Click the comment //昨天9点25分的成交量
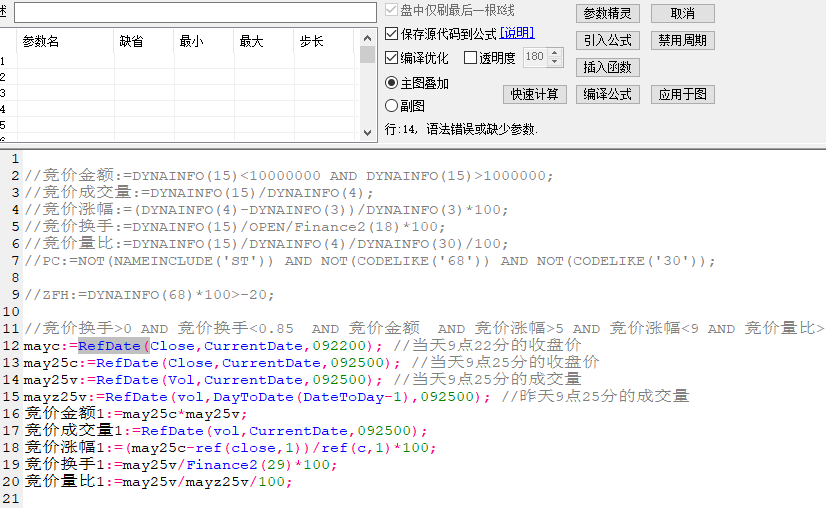Image resolution: width=826 pixels, height=508 pixels. click(x=595, y=396)
